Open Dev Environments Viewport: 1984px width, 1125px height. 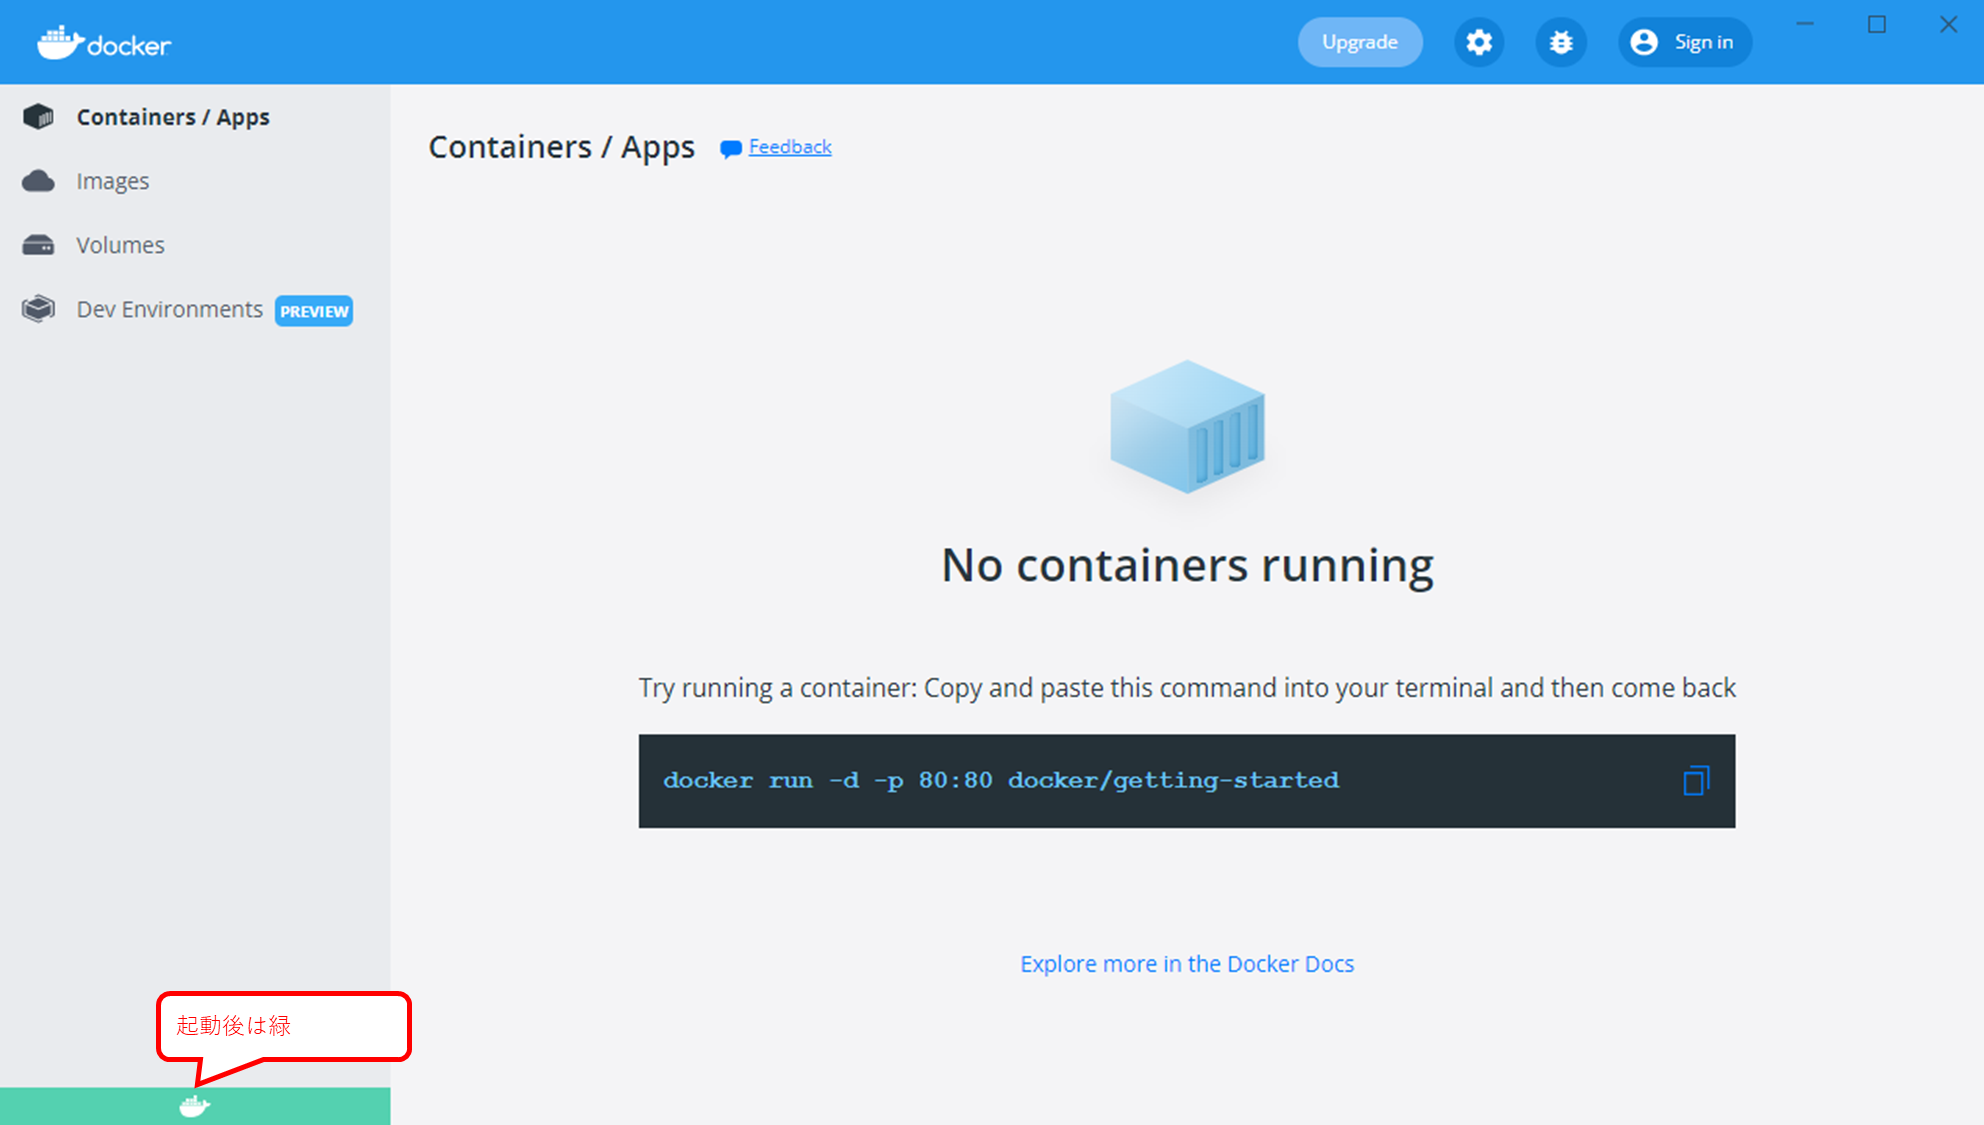(x=169, y=309)
